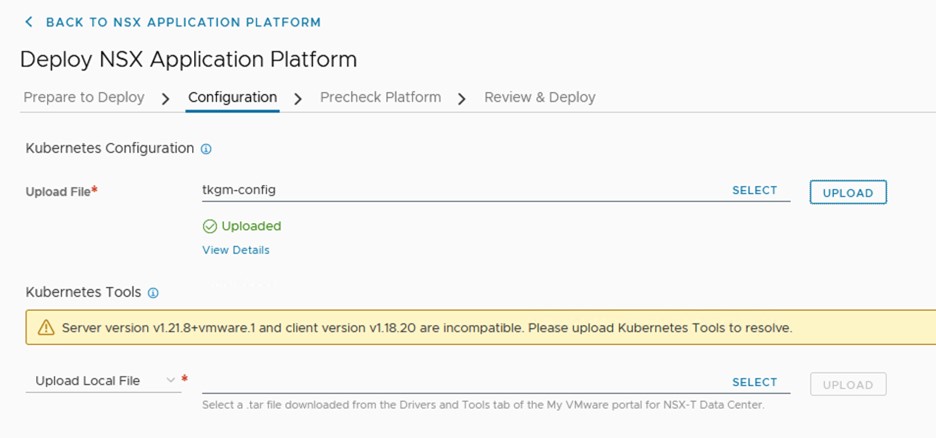Click SELECT next to the tkgm-config field
This screenshot has width=936, height=438.
click(x=754, y=190)
